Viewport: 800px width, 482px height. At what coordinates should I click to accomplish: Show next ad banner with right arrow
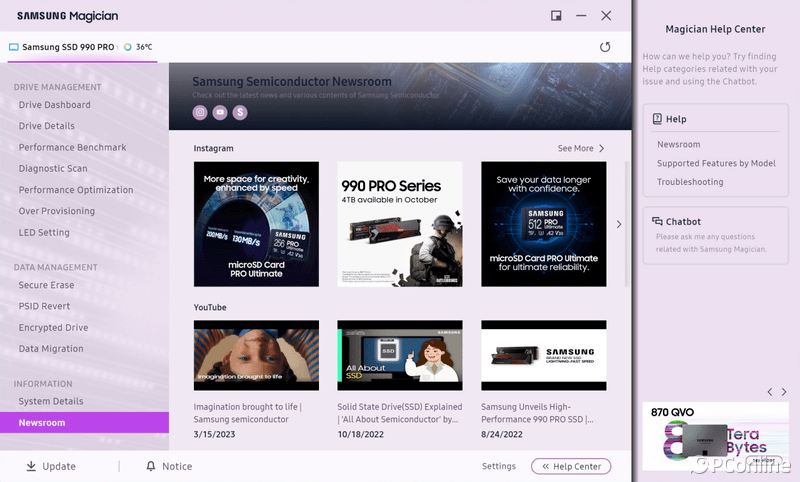[783, 392]
